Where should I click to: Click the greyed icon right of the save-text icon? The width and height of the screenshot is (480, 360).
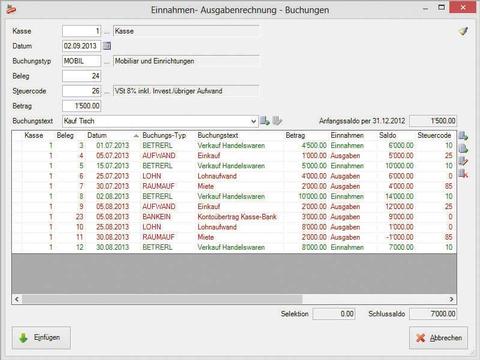pos(277,121)
